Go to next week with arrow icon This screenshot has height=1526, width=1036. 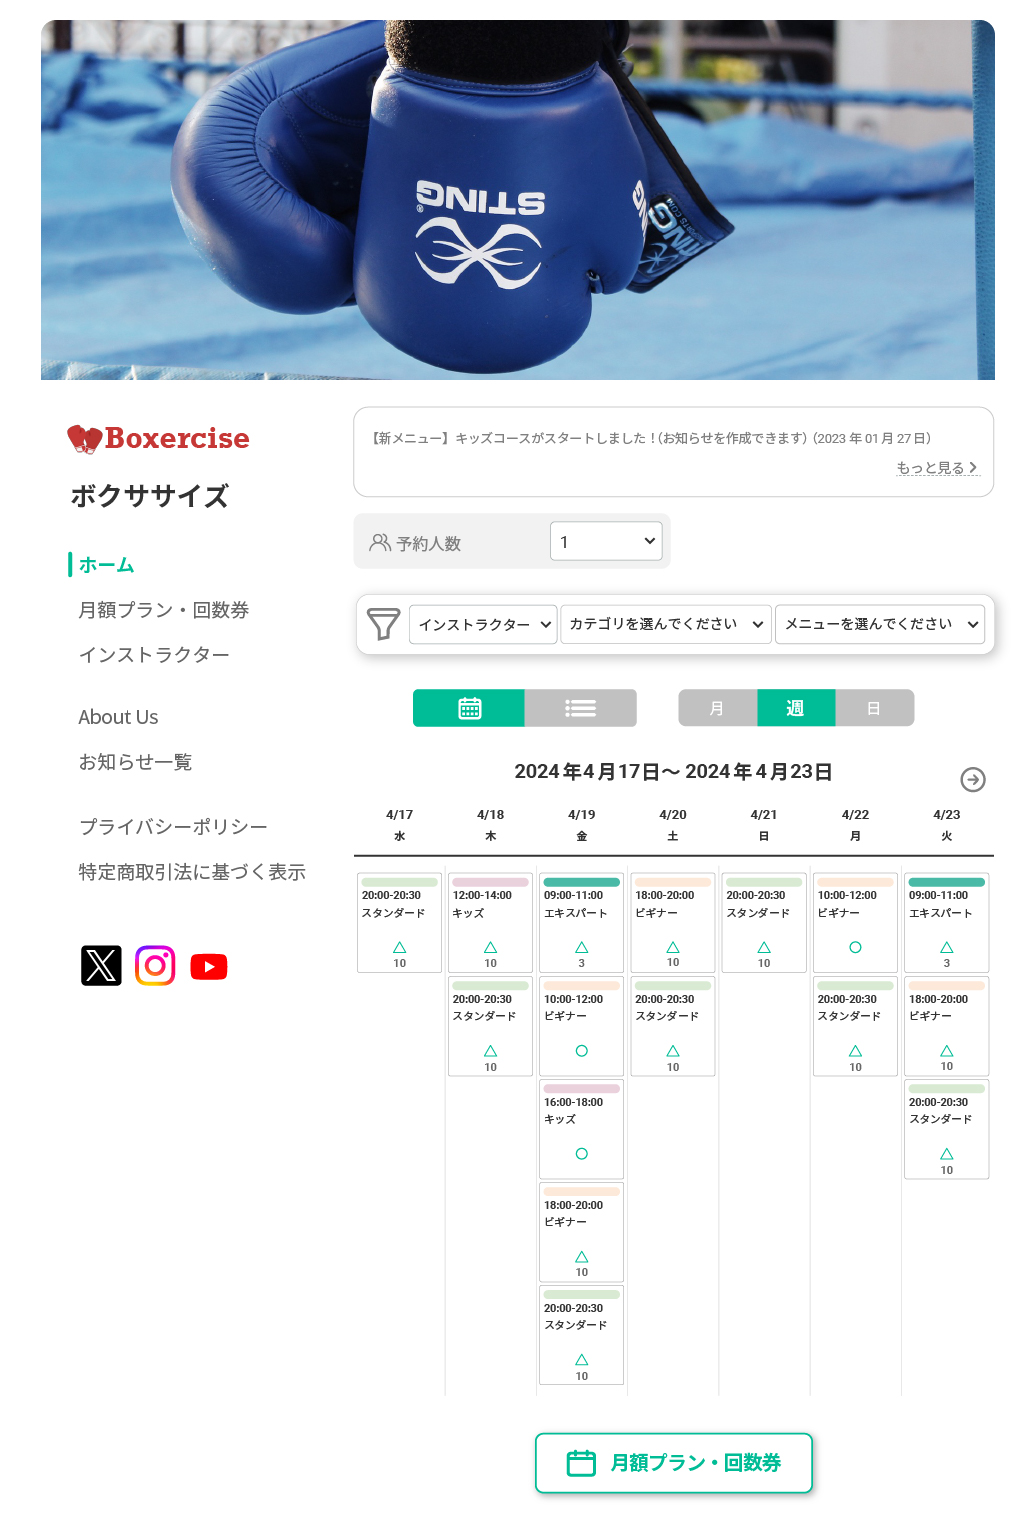click(973, 779)
